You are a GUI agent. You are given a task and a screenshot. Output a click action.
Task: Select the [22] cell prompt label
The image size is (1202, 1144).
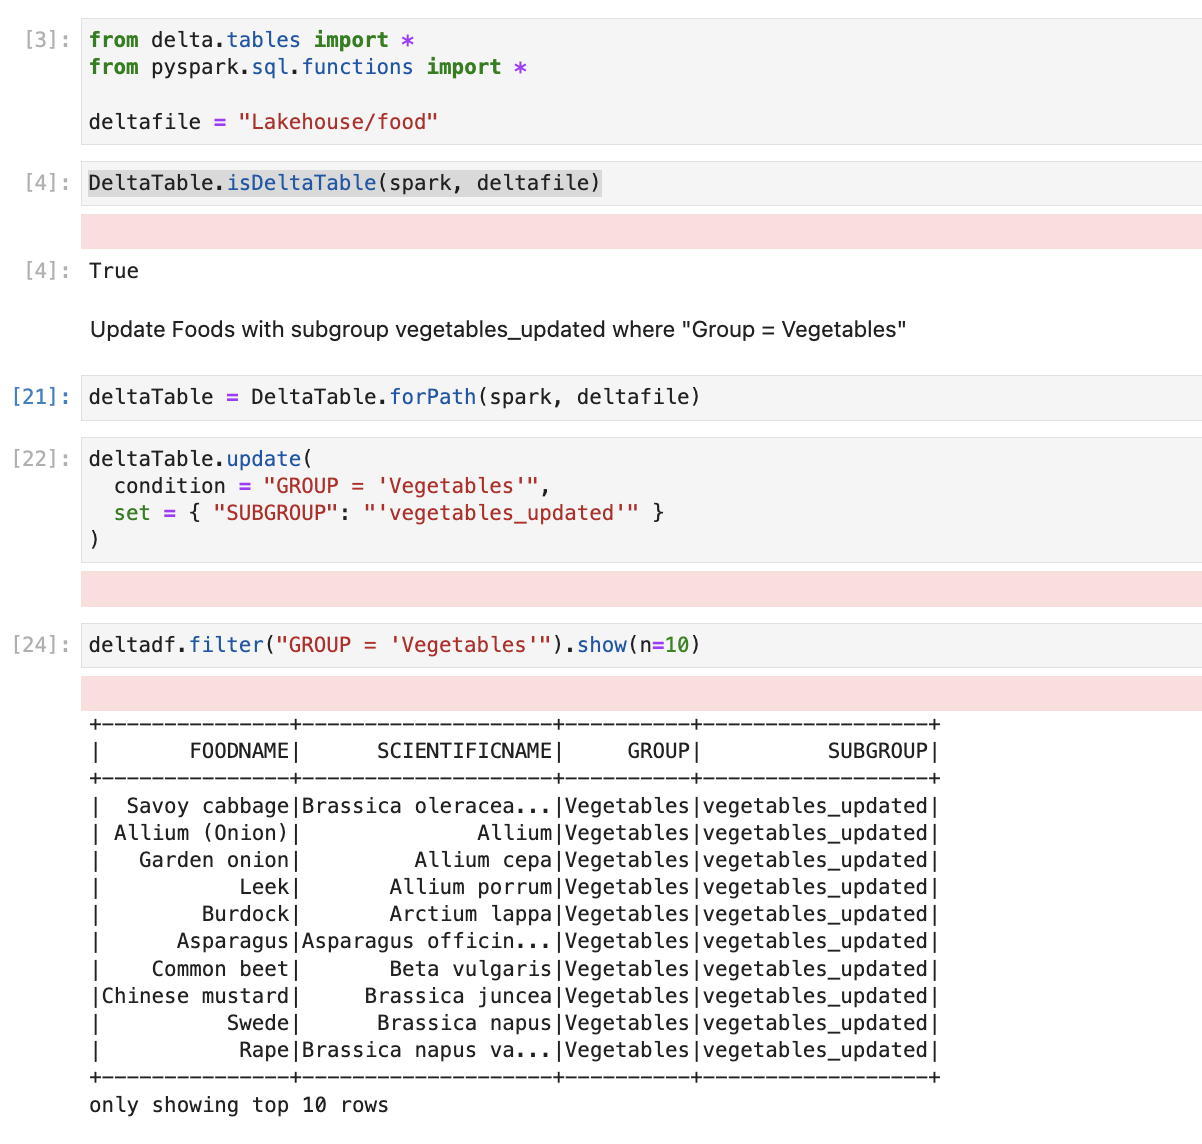(x=41, y=459)
